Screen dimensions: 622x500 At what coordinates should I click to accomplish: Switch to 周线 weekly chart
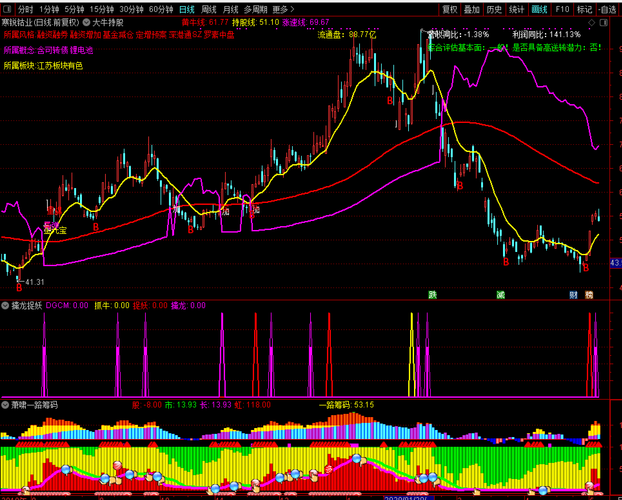click(209, 9)
